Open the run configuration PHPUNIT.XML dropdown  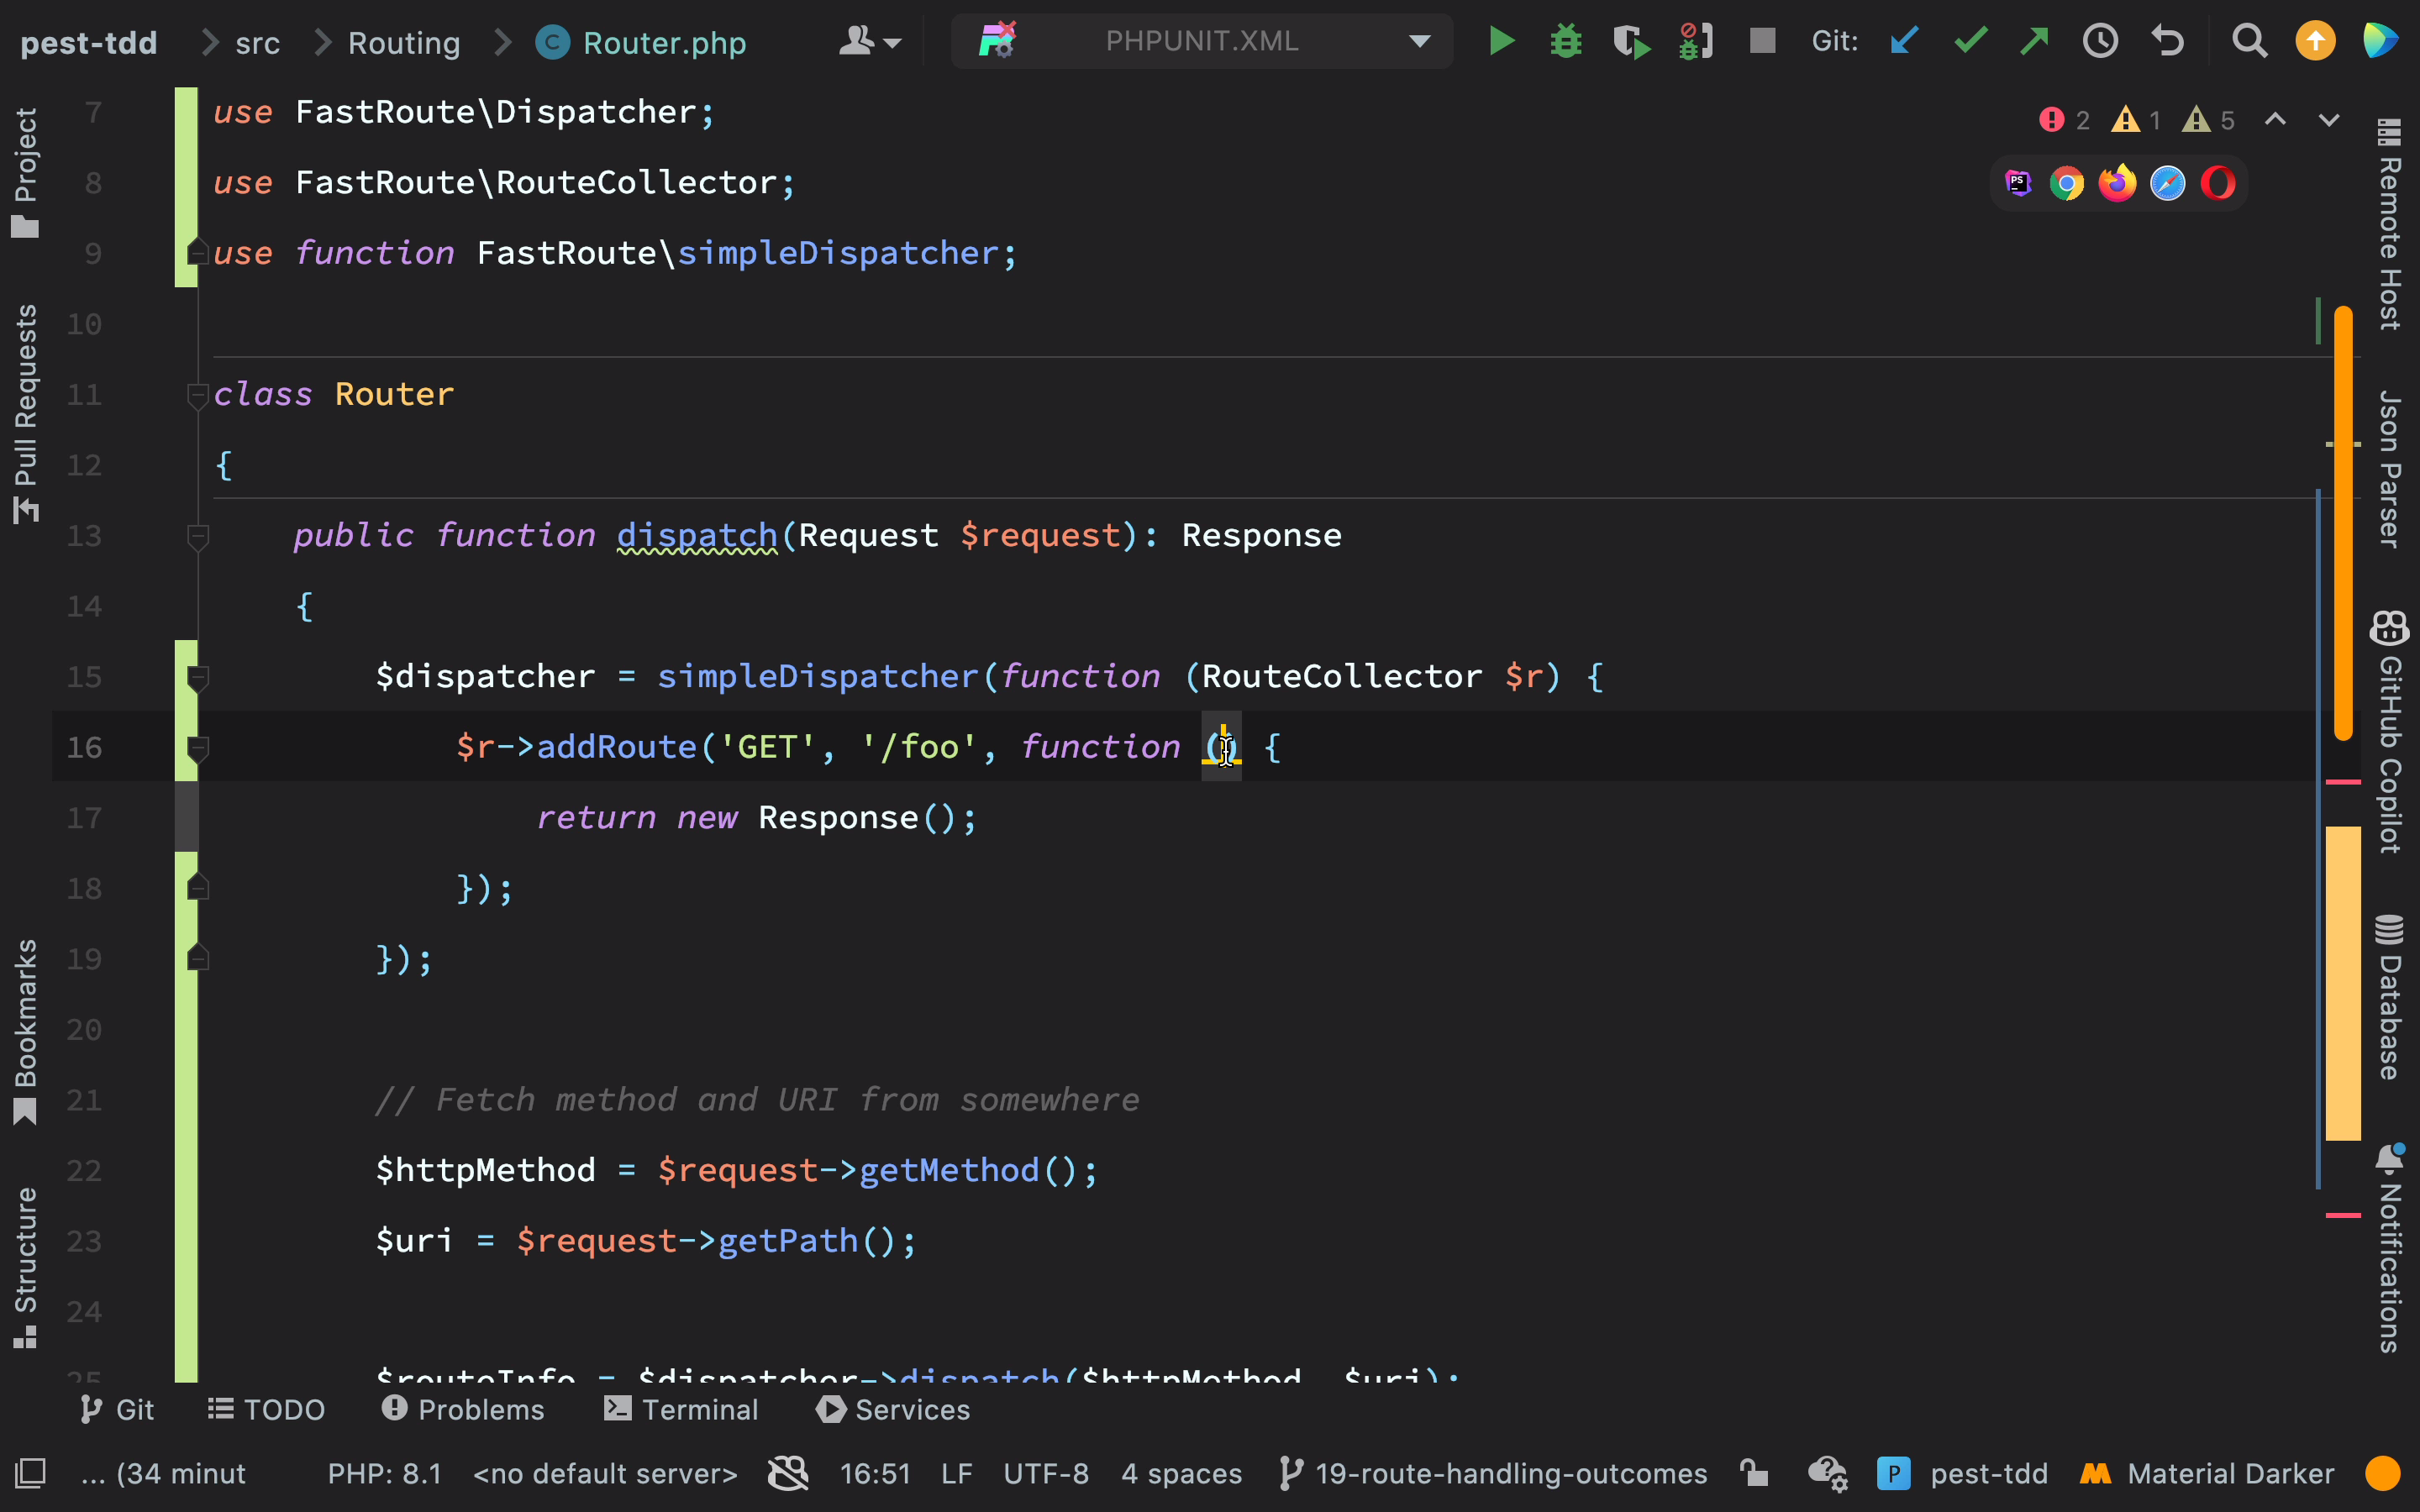pyautogui.click(x=1202, y=41)
